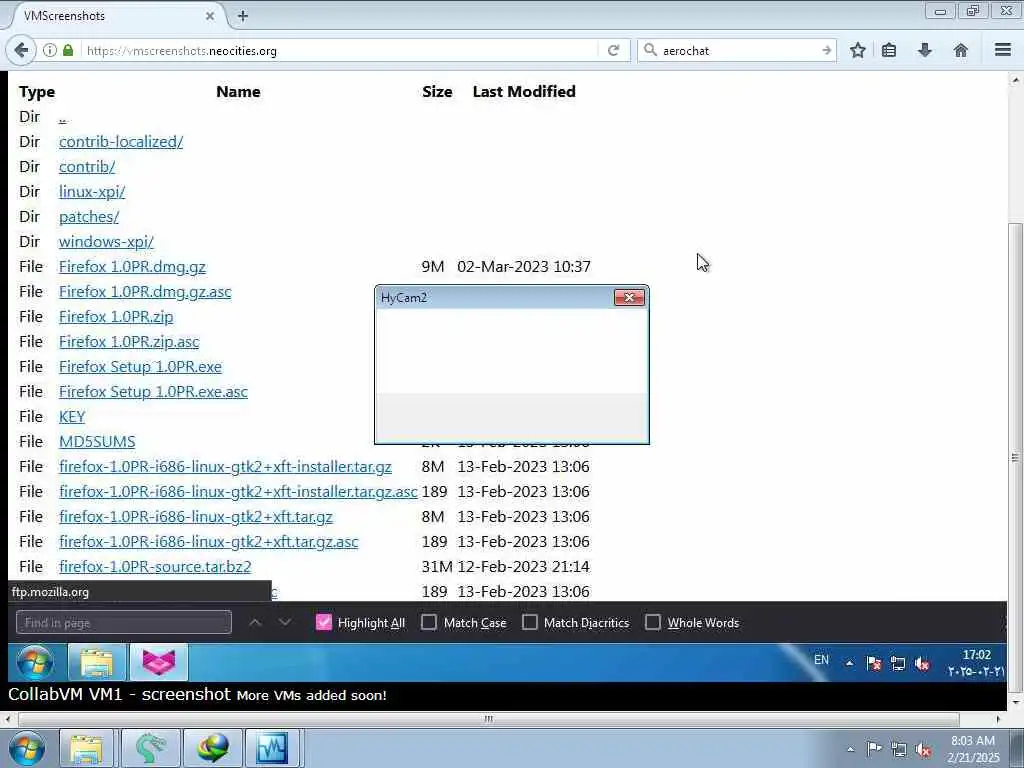Image resolution: width=1024 pixels, height=768 pixels.
Task: Show hidden icons in inner VM tray
Action: coord(850,664)
